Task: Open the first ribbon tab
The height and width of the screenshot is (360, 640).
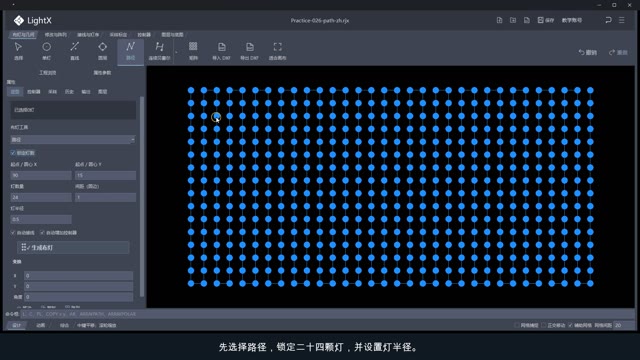Action: [x=23, y=35]
